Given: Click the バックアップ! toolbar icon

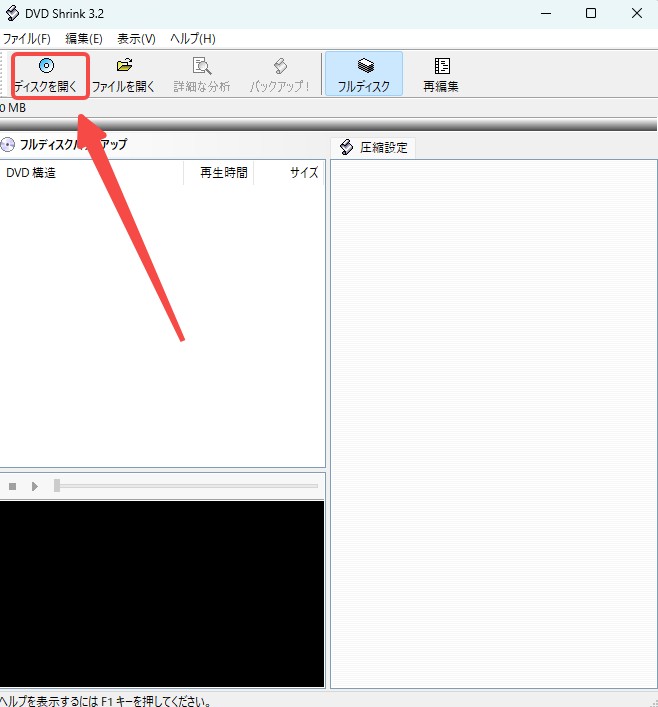Looking at the screenshot, I should tap(280, 66).
